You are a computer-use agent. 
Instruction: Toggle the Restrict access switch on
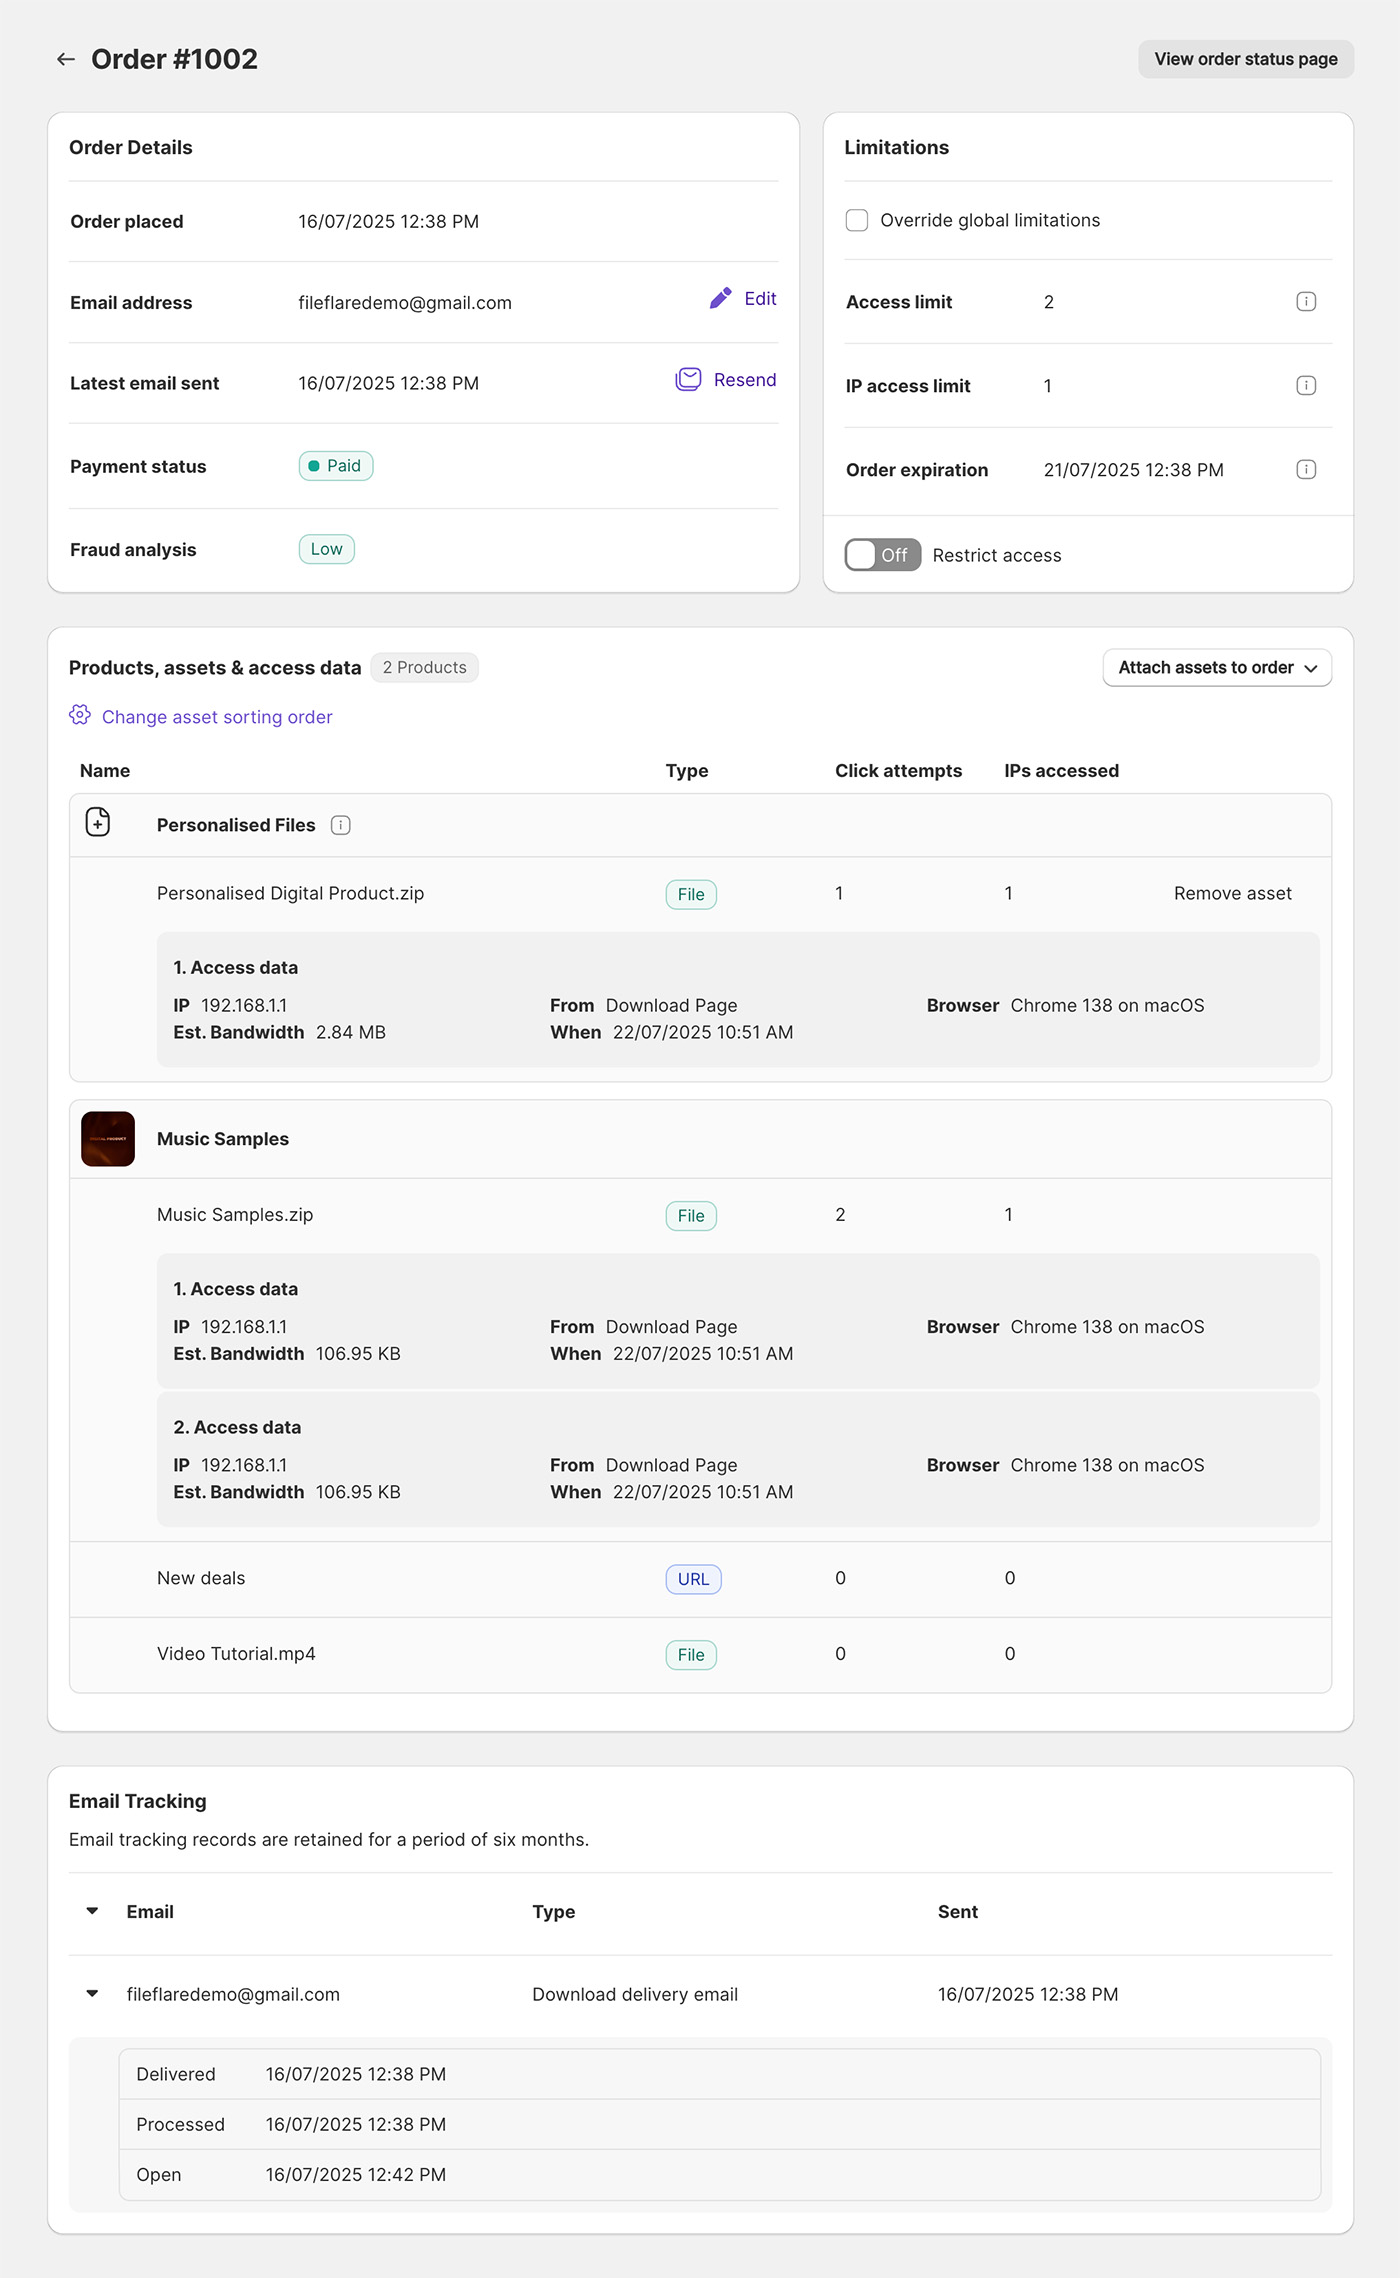click(882, 555)
